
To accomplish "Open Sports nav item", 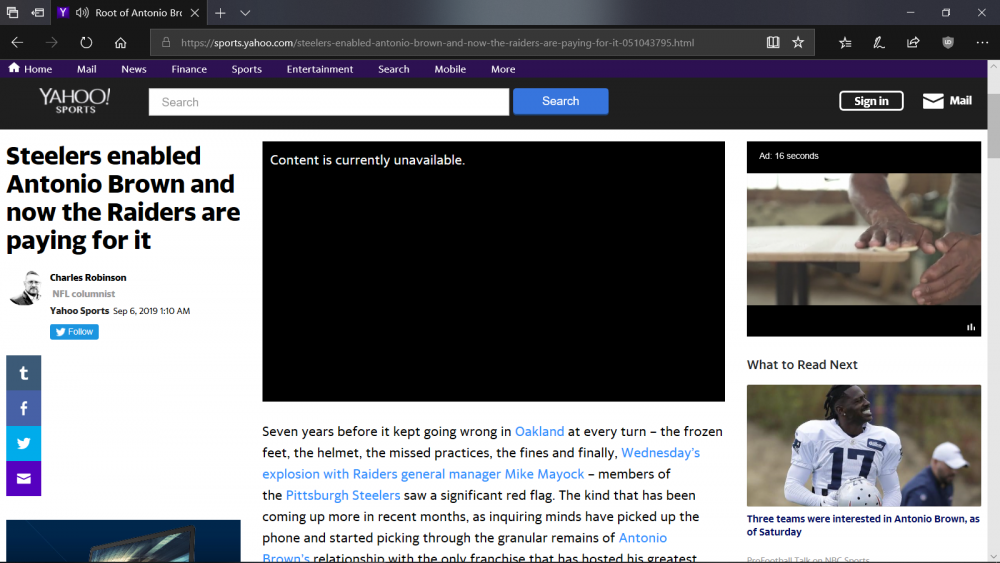I will (x=247, y=69).
